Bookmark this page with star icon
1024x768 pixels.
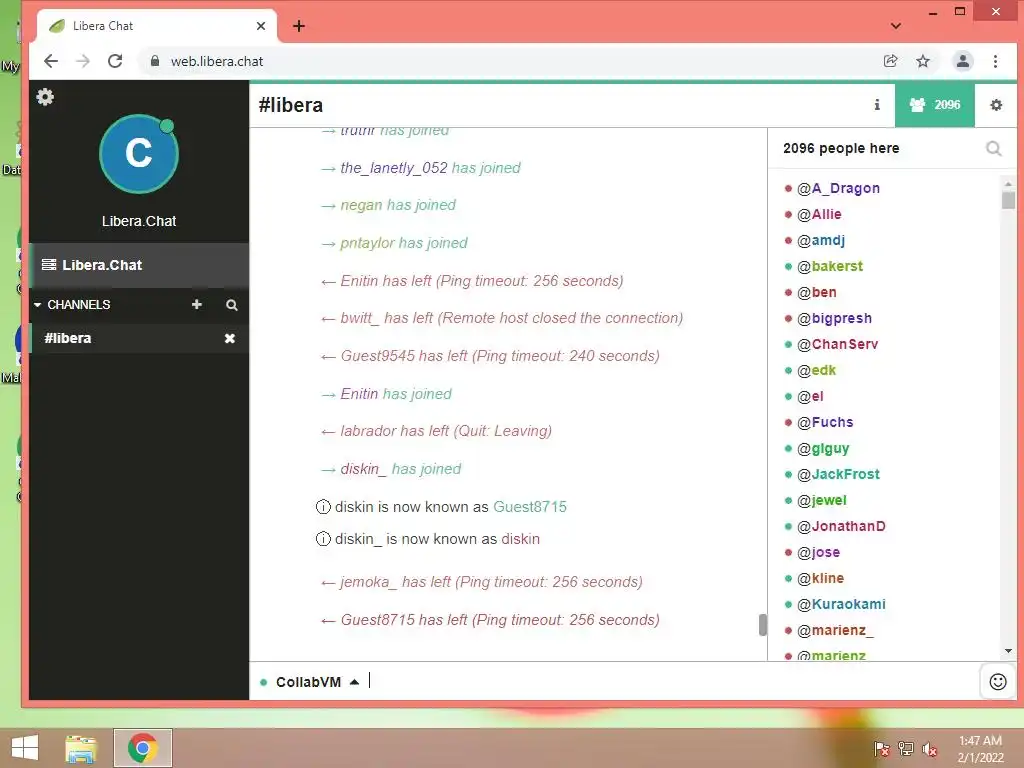923,61
